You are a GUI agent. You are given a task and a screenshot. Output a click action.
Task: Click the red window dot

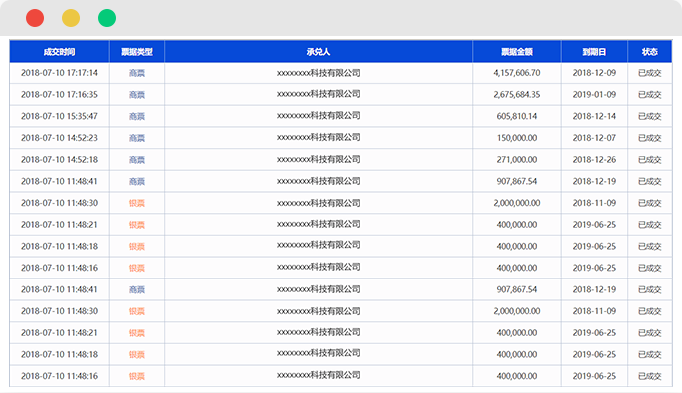pos(35,18)
